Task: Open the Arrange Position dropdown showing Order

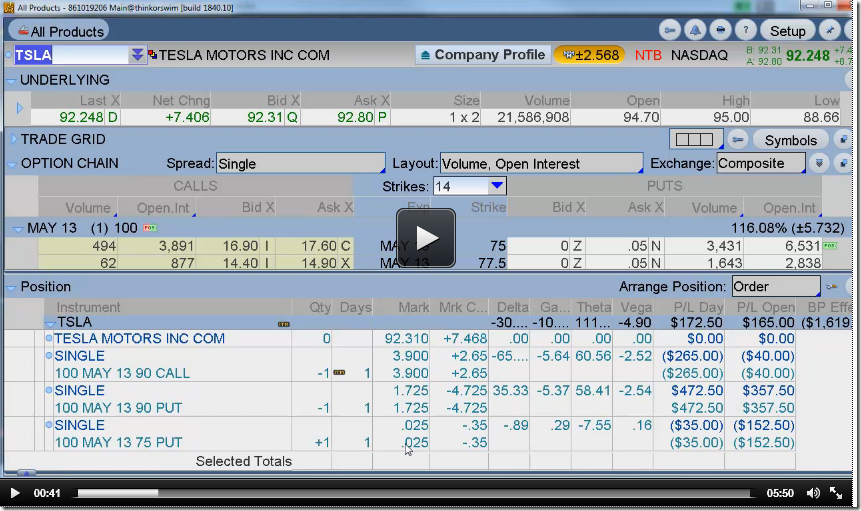Action: [776, 287]
